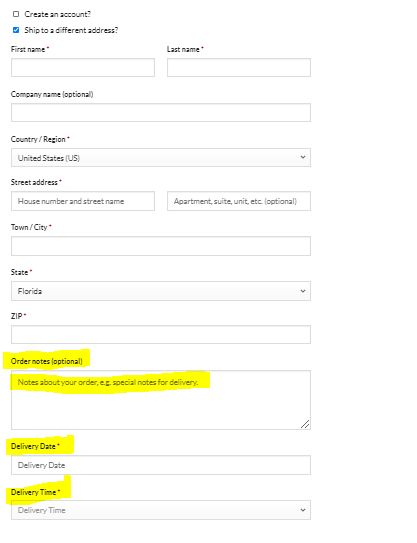Click the Street address label

pos(34,182)
